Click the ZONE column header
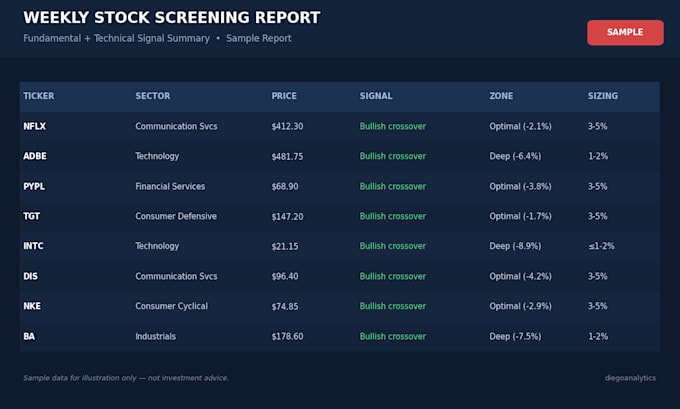 pos(501,96)
